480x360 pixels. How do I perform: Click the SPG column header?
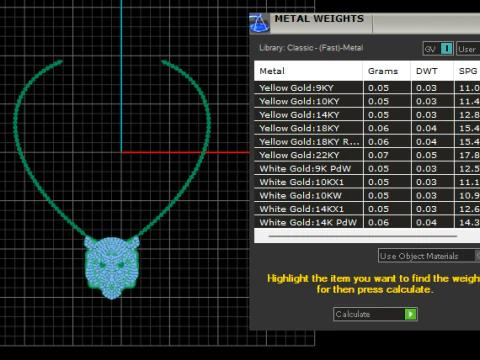click(467, 71)
